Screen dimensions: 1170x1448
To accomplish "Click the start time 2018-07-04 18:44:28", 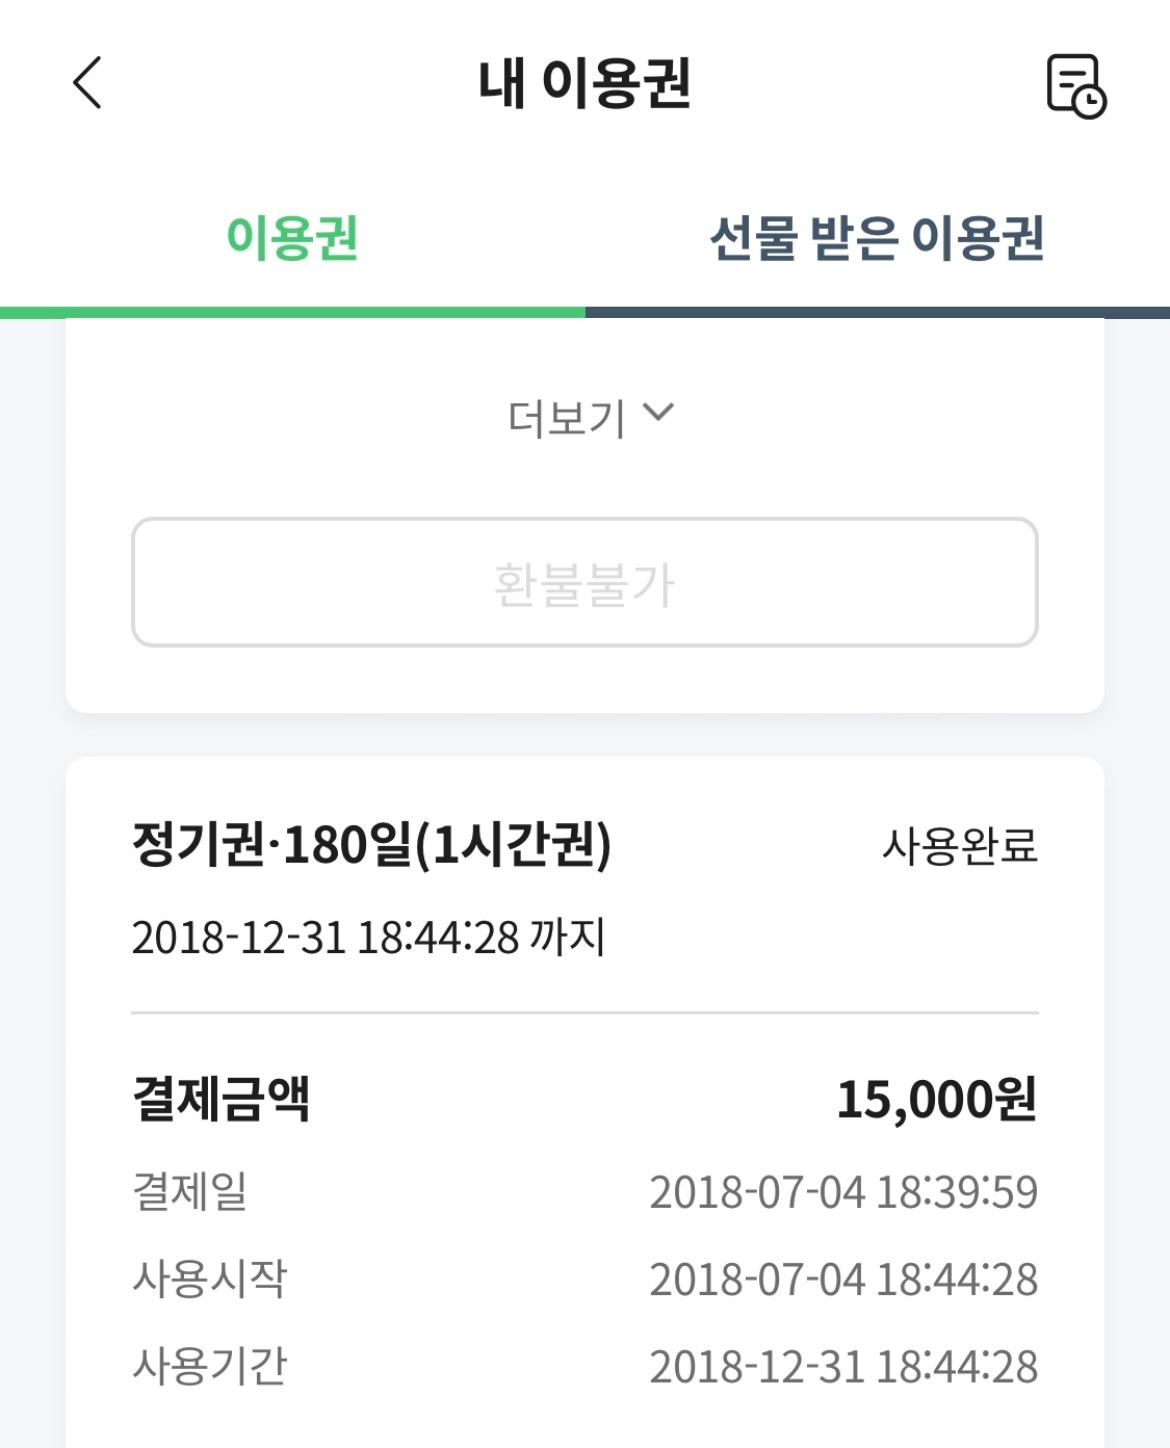I will [x=844, y=1280].
